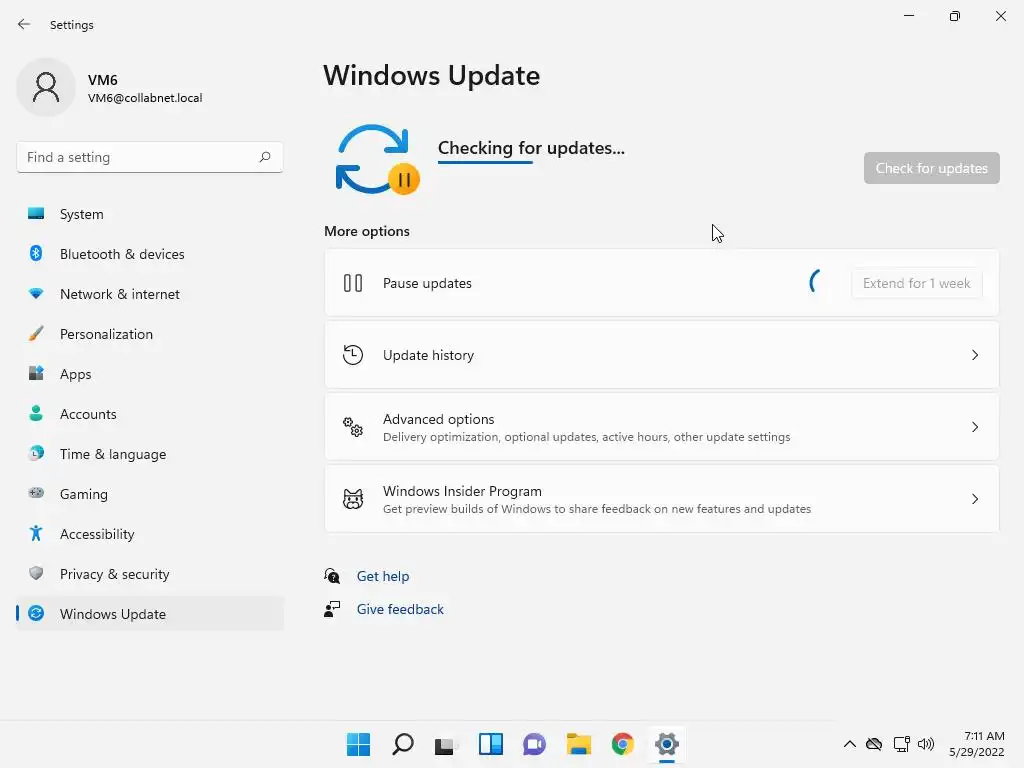Viewport: 1024px width, 768px height.
Task: Click the VM6 user avatar icon
Action: [x=46, y=87]
